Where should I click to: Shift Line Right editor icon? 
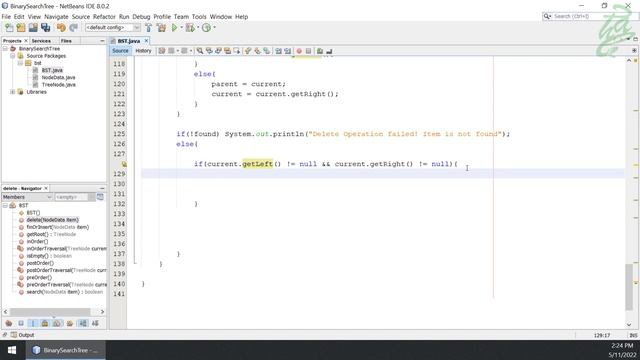pyautogui.click(x=287, y=51)
